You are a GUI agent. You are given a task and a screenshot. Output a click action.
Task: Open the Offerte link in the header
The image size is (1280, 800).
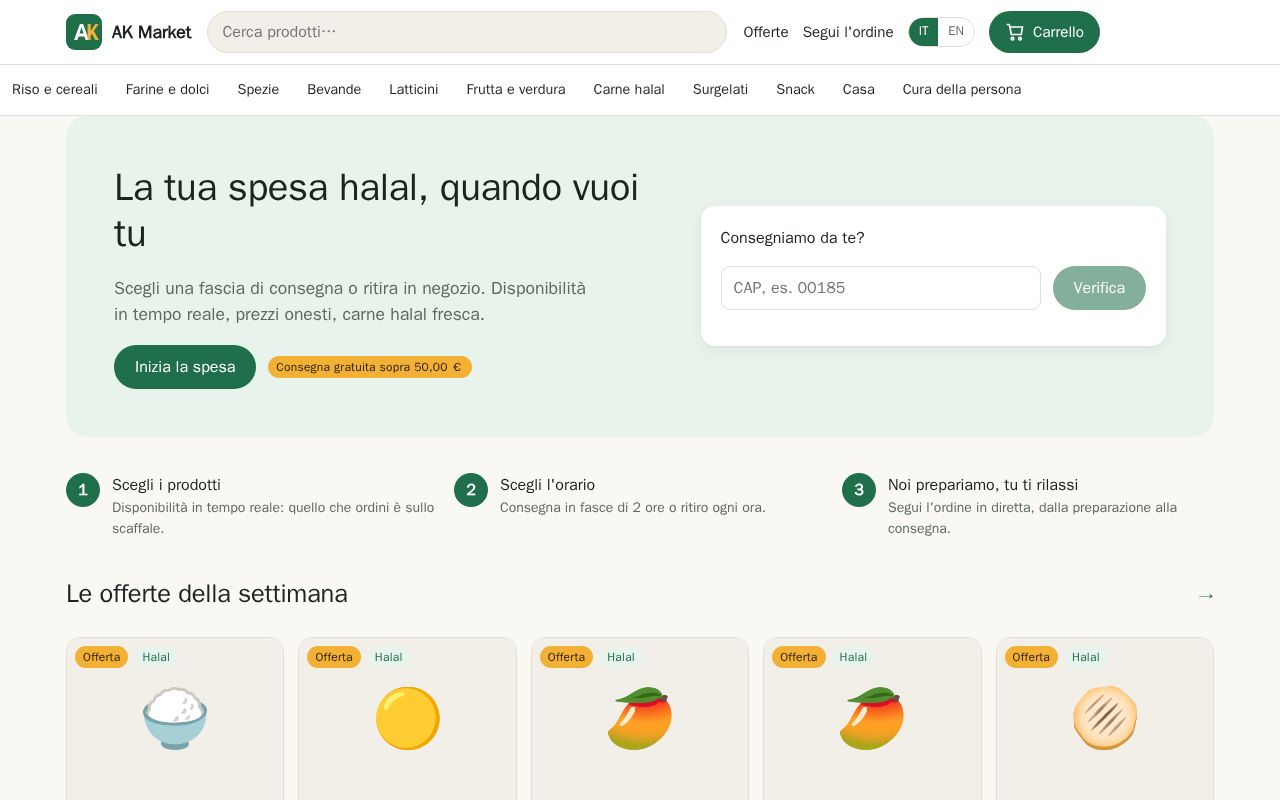pyautogui.click(x=766, y=32)
